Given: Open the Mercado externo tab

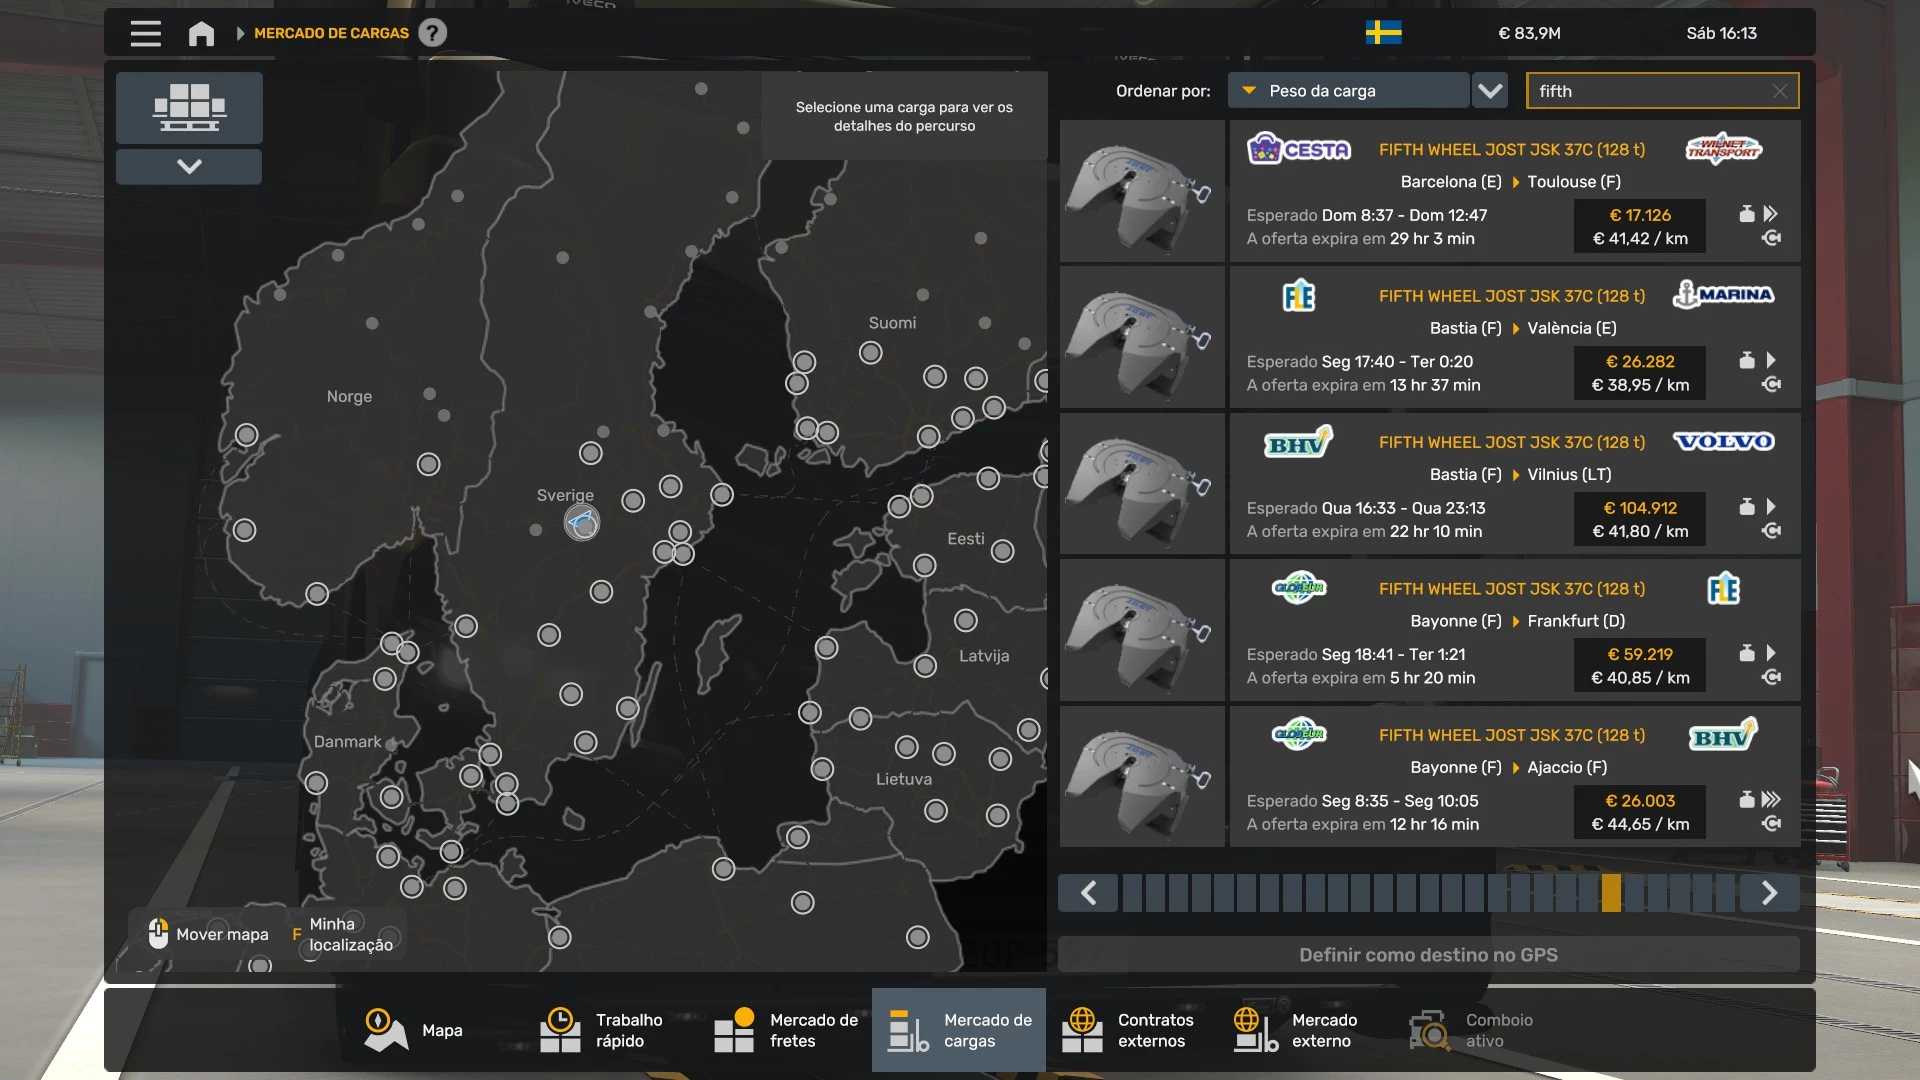Looking at the screenshot, I should point(1307,1030).
